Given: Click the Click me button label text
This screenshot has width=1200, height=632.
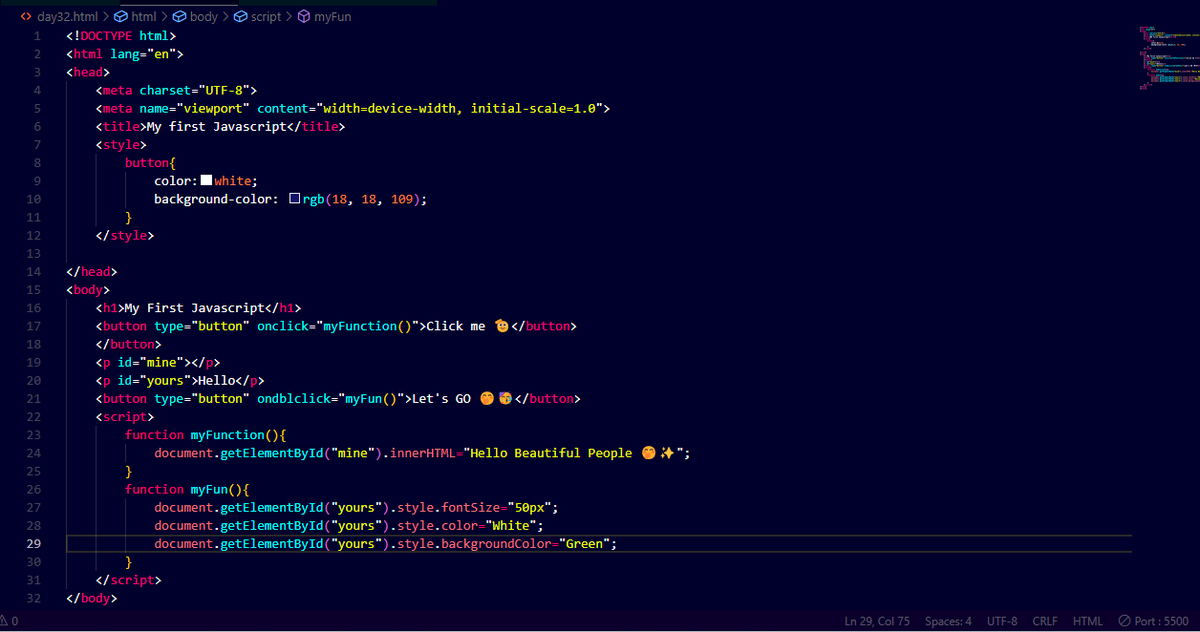Looking at the screenshot, I should coord(456,326).
